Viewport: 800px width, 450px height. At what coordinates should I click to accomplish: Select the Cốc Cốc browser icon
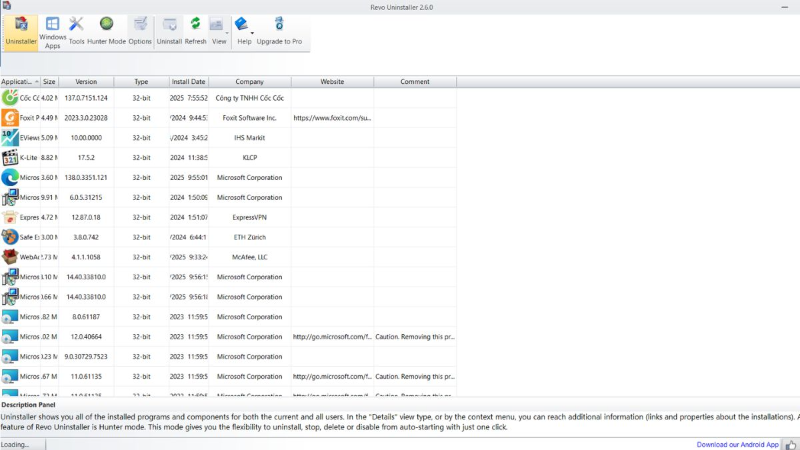click(10, 97)
